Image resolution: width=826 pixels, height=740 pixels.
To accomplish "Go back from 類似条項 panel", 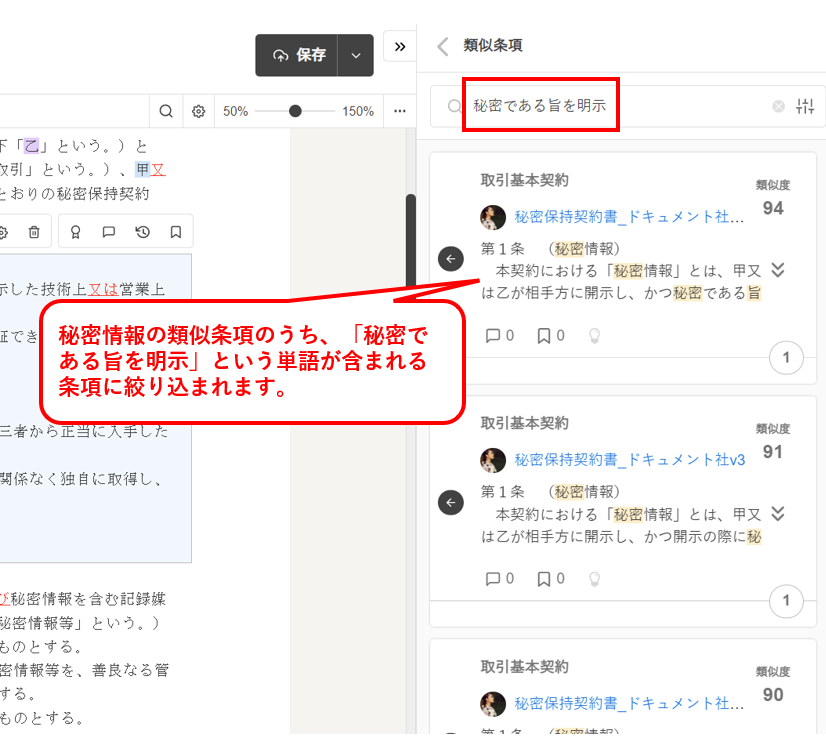I will coord(443,46).
